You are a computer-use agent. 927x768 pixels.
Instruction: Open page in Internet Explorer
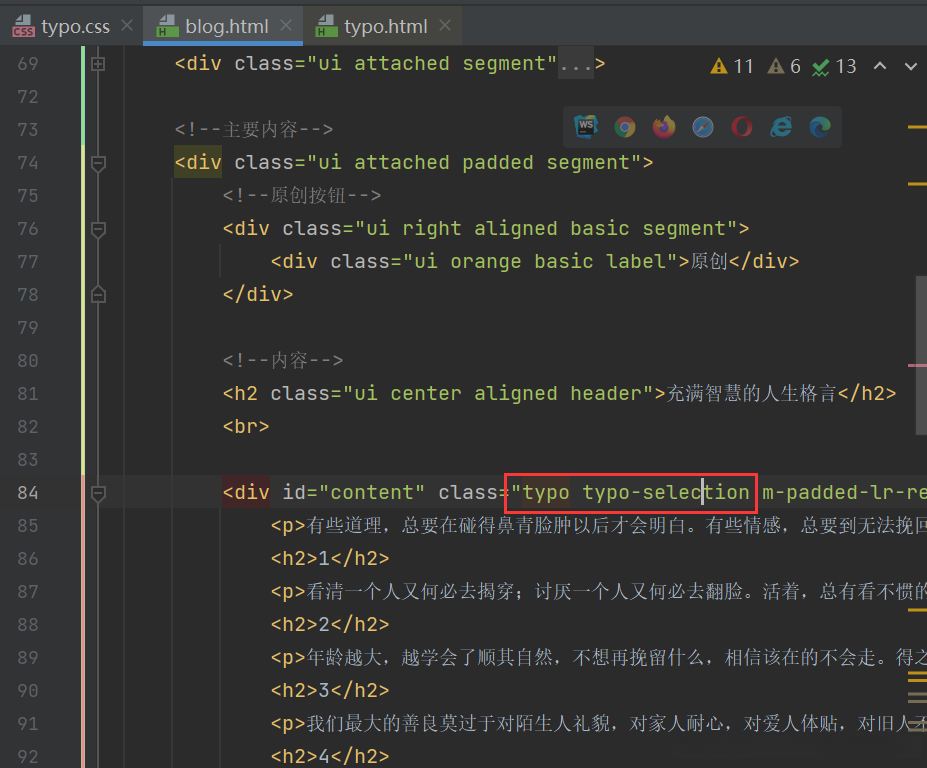click(x=781, y=127)
